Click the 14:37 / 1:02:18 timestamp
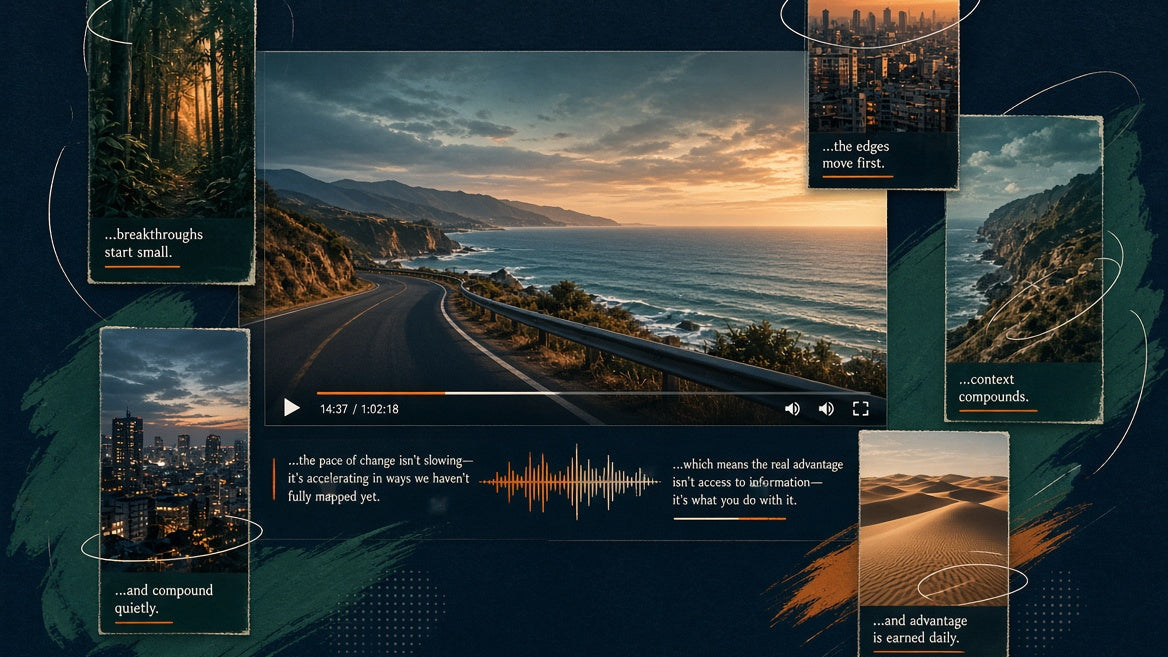This screenshot has height=657, width=1168. point(359,409)
